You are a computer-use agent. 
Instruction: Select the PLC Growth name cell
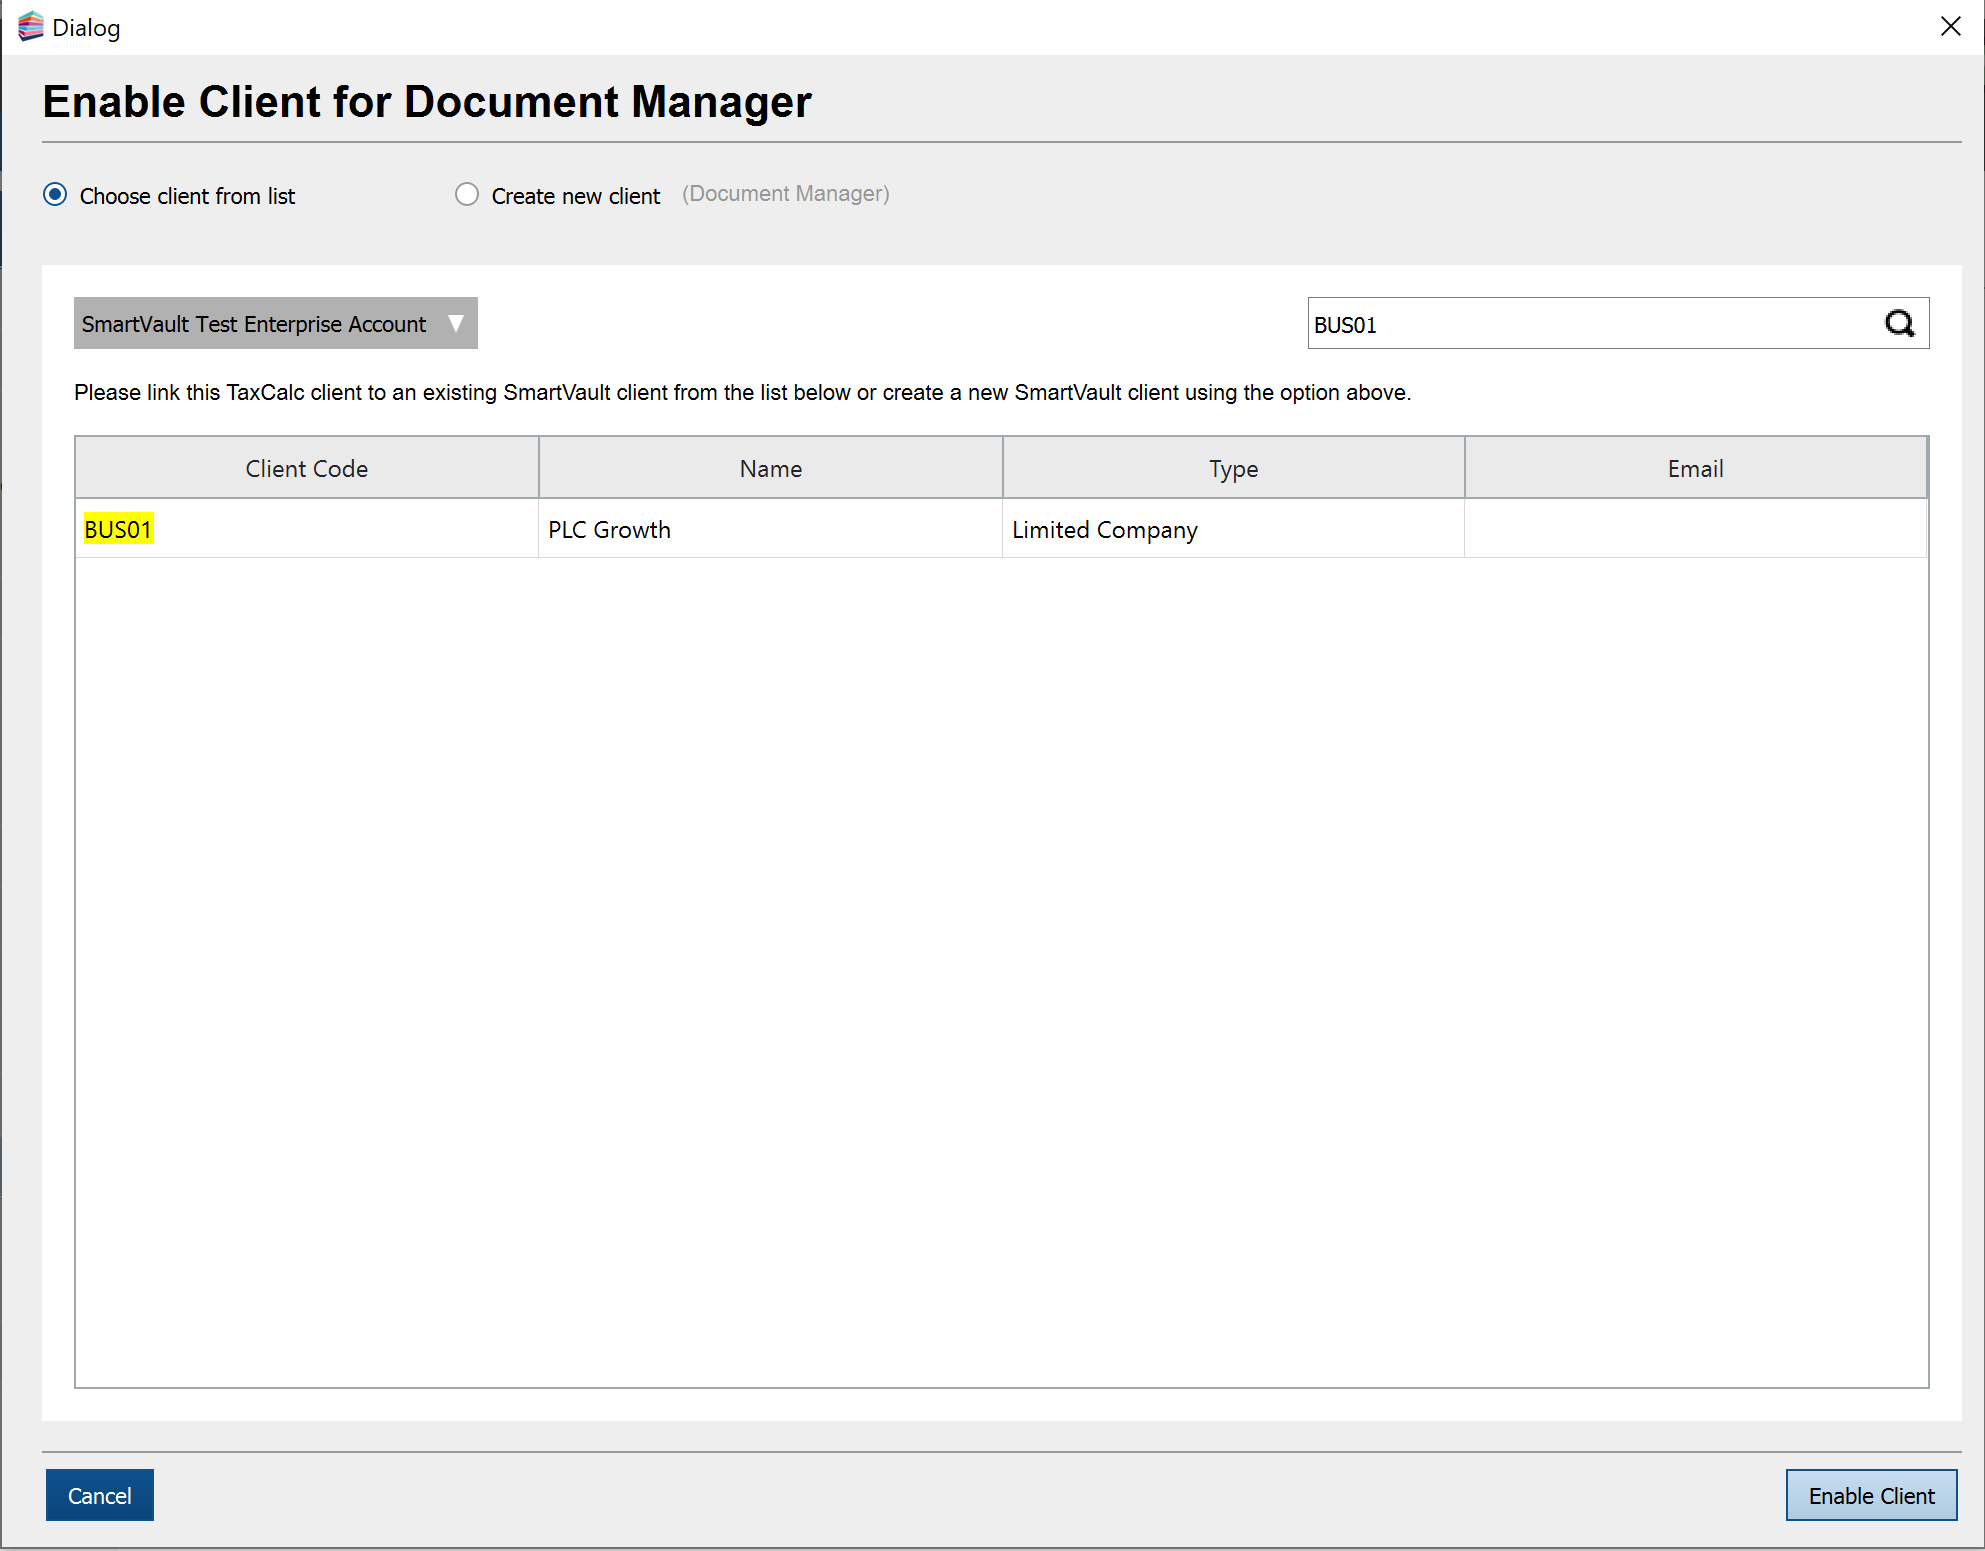(771, 529)
